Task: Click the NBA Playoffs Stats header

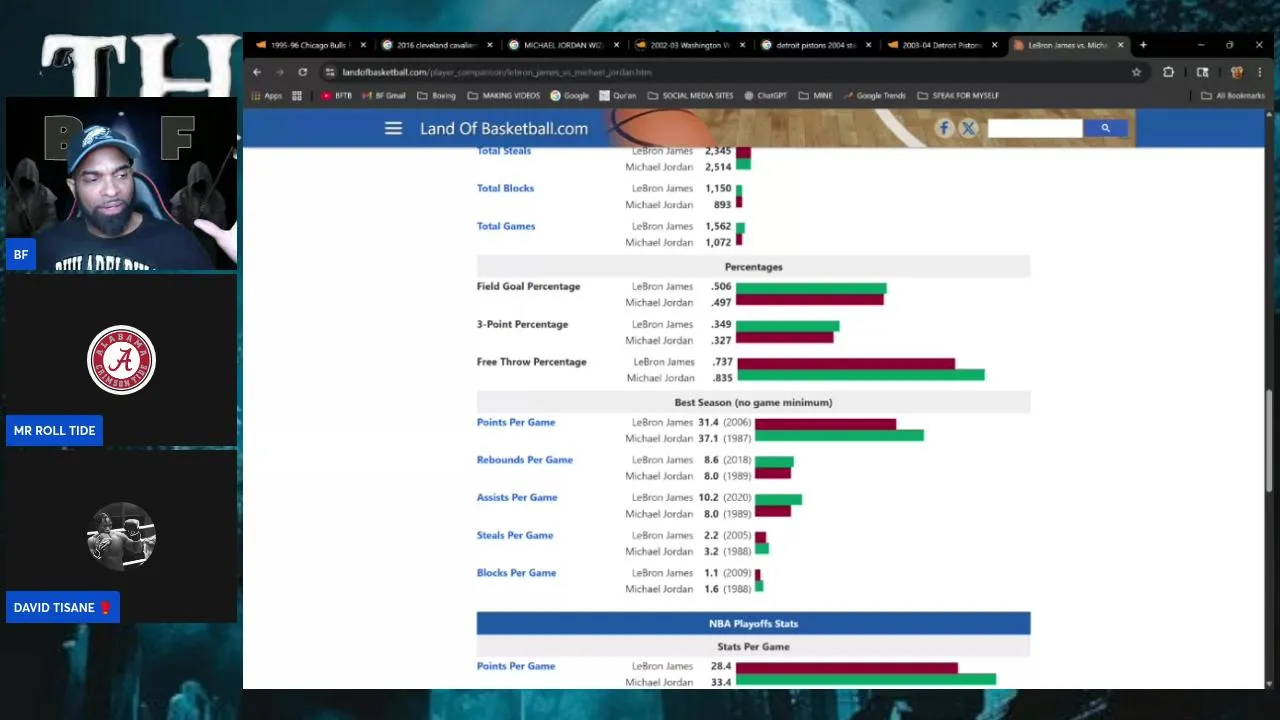Action: pos(753,624)
